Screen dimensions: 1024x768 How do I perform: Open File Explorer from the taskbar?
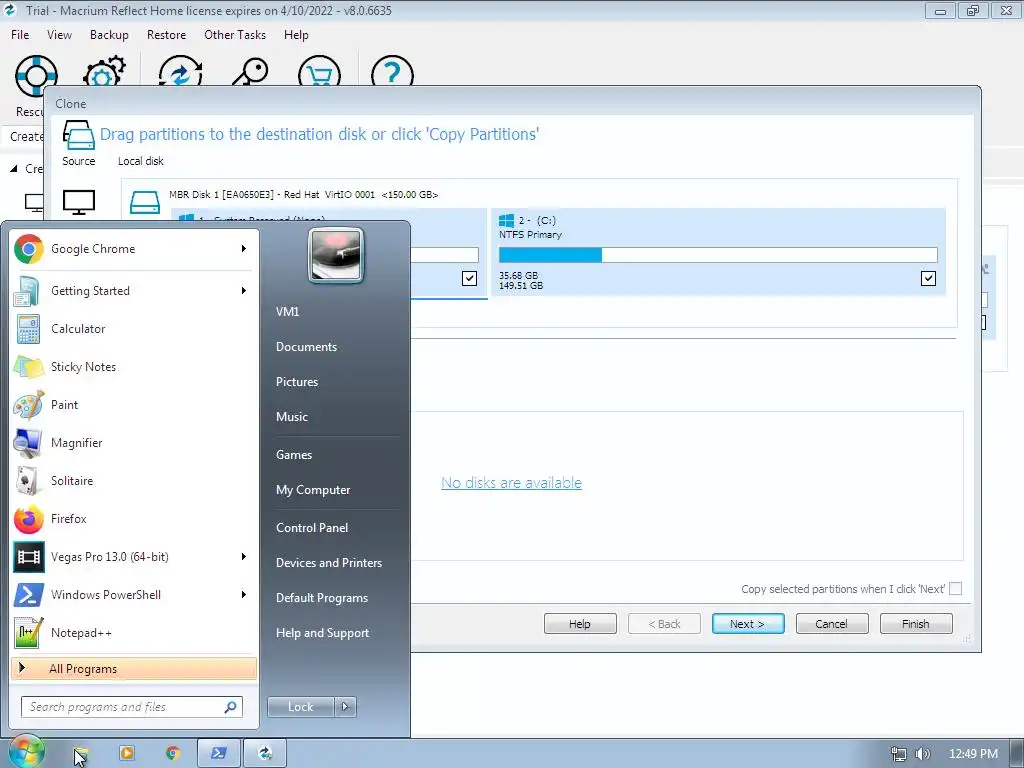[80, 753]
